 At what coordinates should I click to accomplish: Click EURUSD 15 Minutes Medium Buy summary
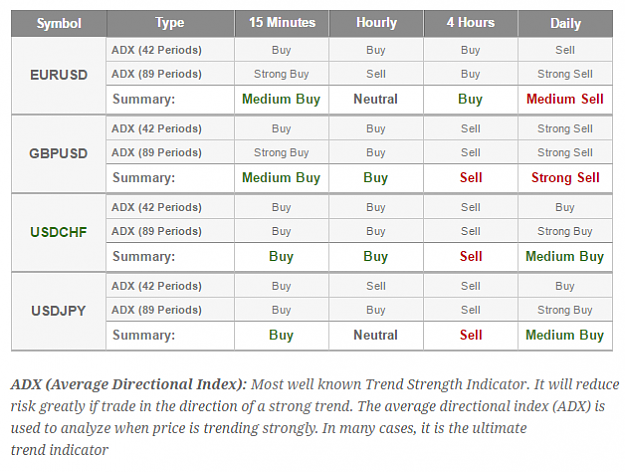[x=281, y=99]
